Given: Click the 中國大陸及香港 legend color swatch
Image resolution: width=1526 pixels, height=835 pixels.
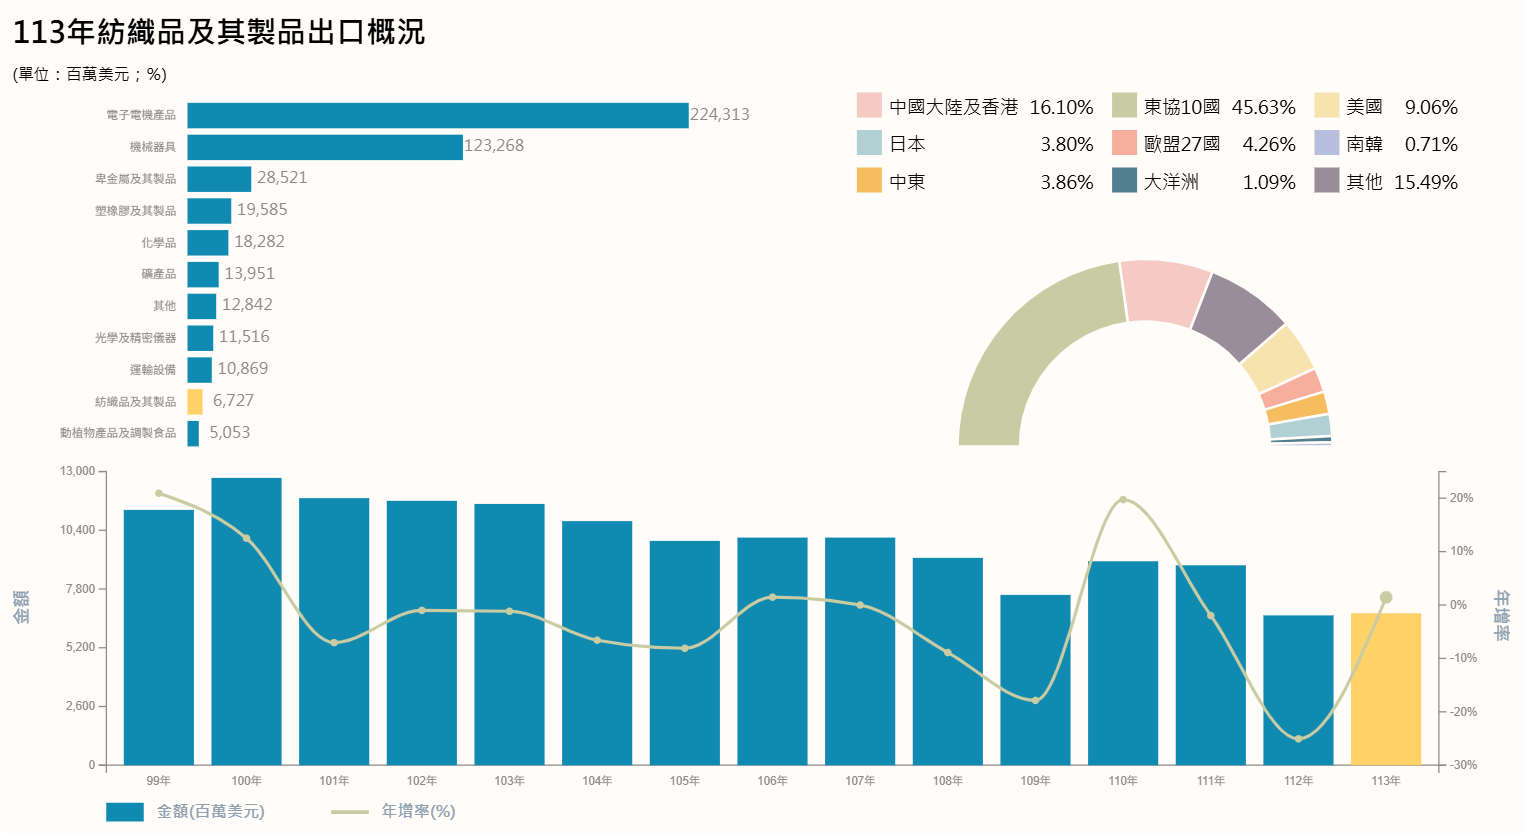Looking at the screenshot, I should pos(869,106).
